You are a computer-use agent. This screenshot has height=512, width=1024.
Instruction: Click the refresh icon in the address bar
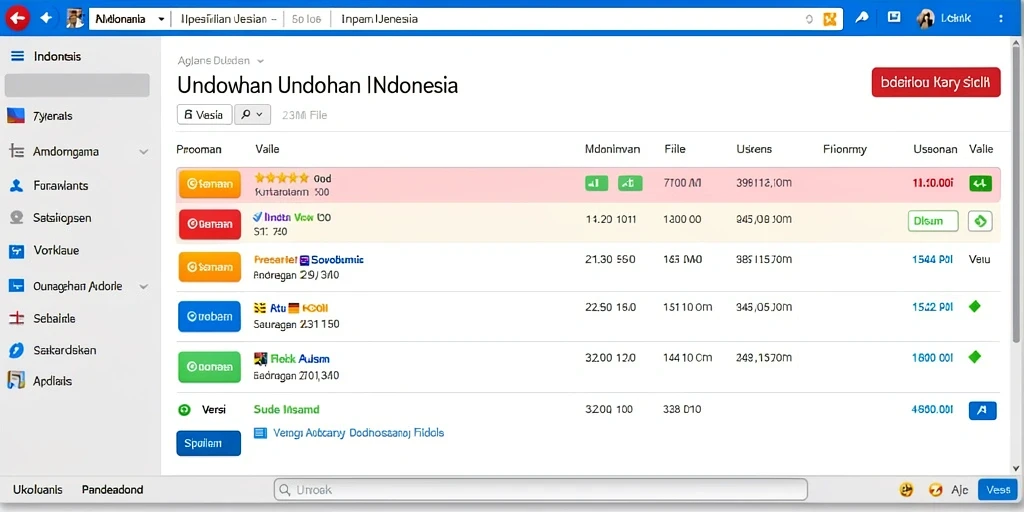[x=808, y=20]
